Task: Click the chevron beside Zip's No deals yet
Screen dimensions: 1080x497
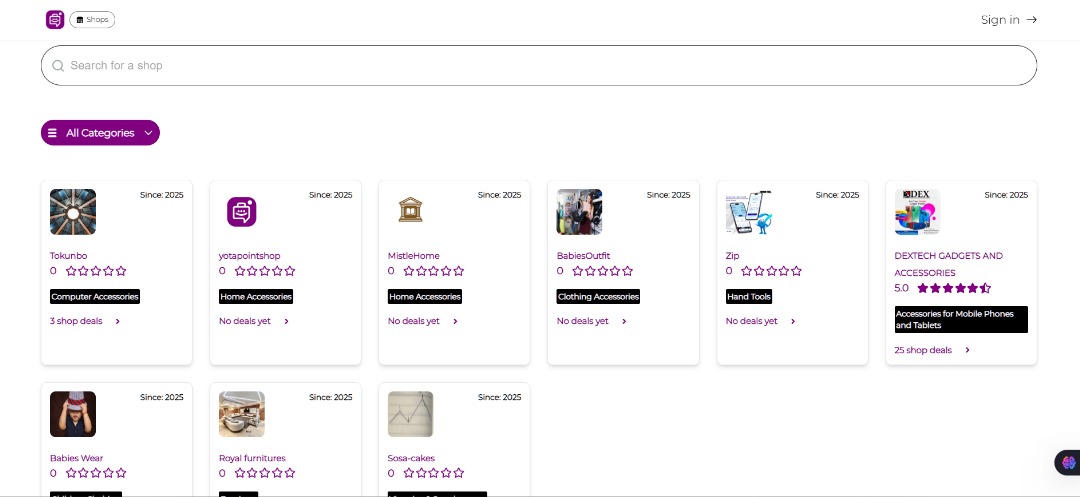Action: click(x=793, y=321)
